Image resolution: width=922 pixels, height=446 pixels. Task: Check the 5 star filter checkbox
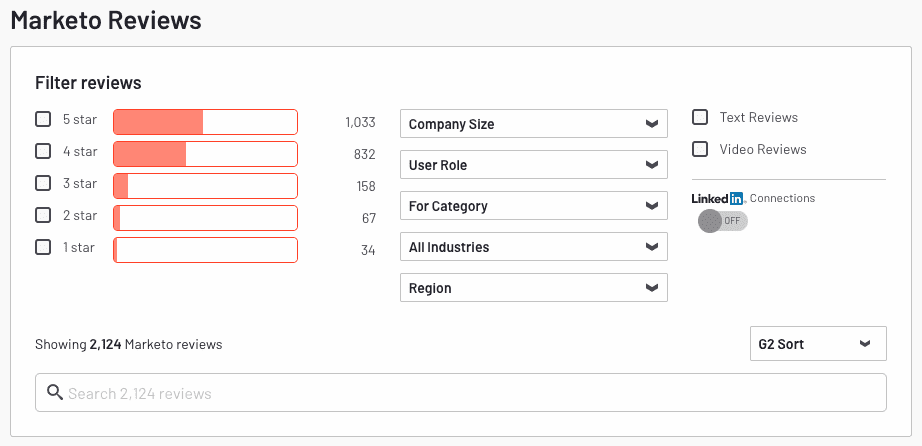(x=43, y=120)
